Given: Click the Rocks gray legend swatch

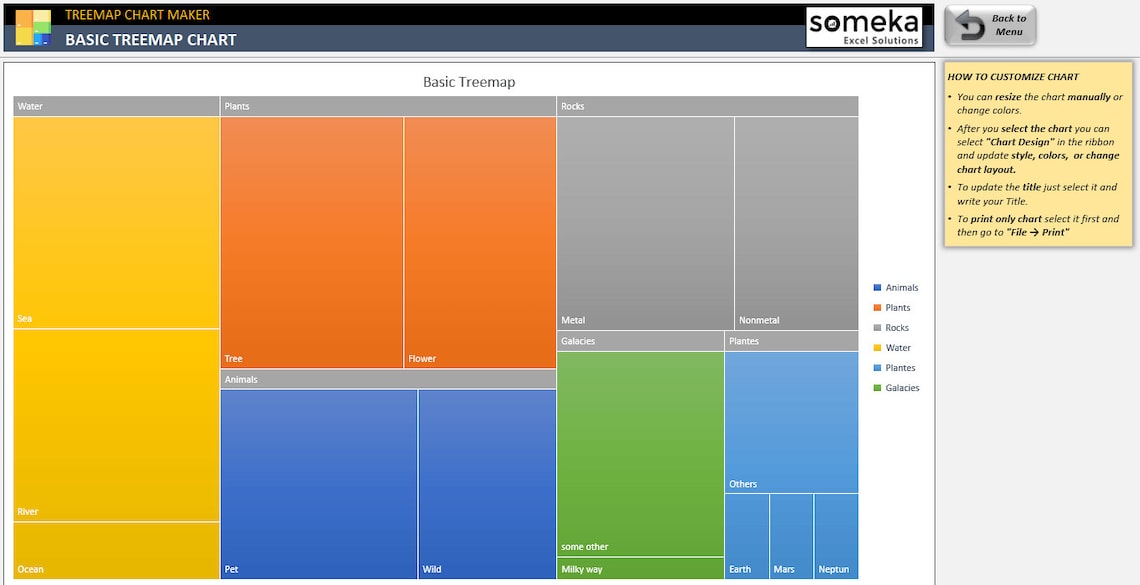Looking at the screenshot, I should pyautogui.click(x=878, y=328).
